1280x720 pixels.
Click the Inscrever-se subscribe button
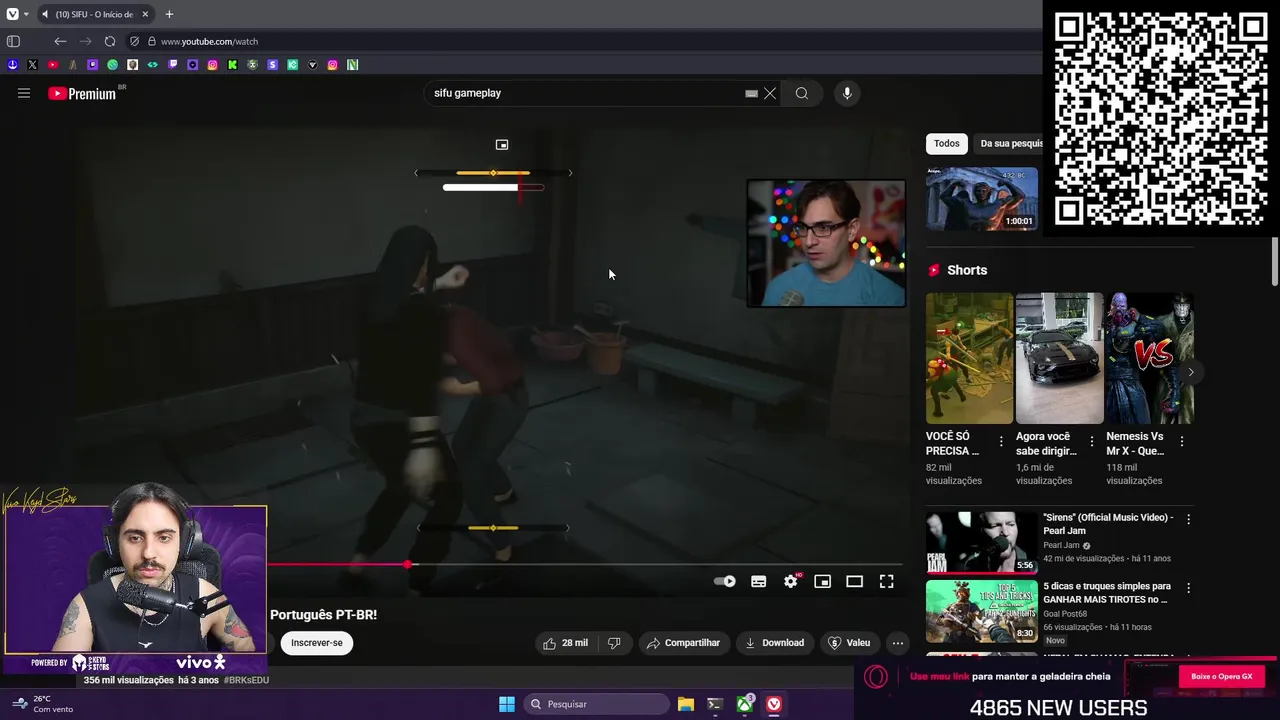pos(317,643)
